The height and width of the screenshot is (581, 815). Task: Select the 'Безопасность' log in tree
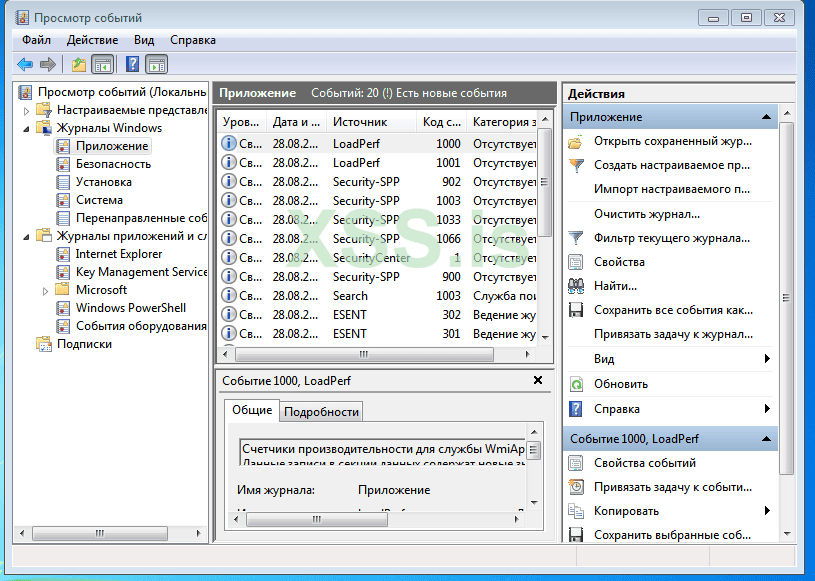(x=113, y=164)
